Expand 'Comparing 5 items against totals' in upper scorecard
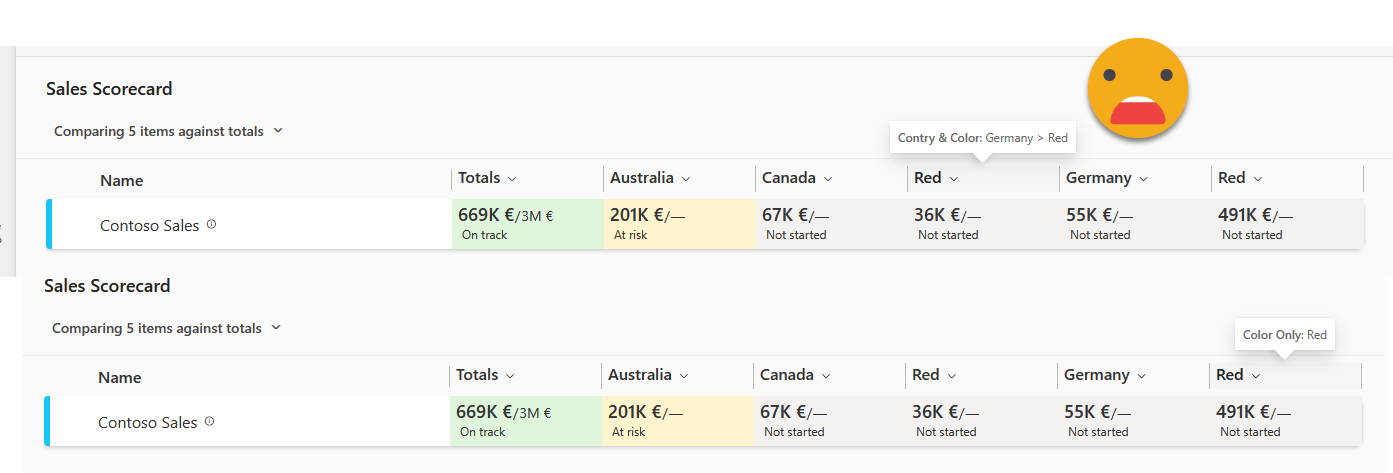Image resolution: width=1393 pixels, height=473 pixels. click(x=278, y=130)
